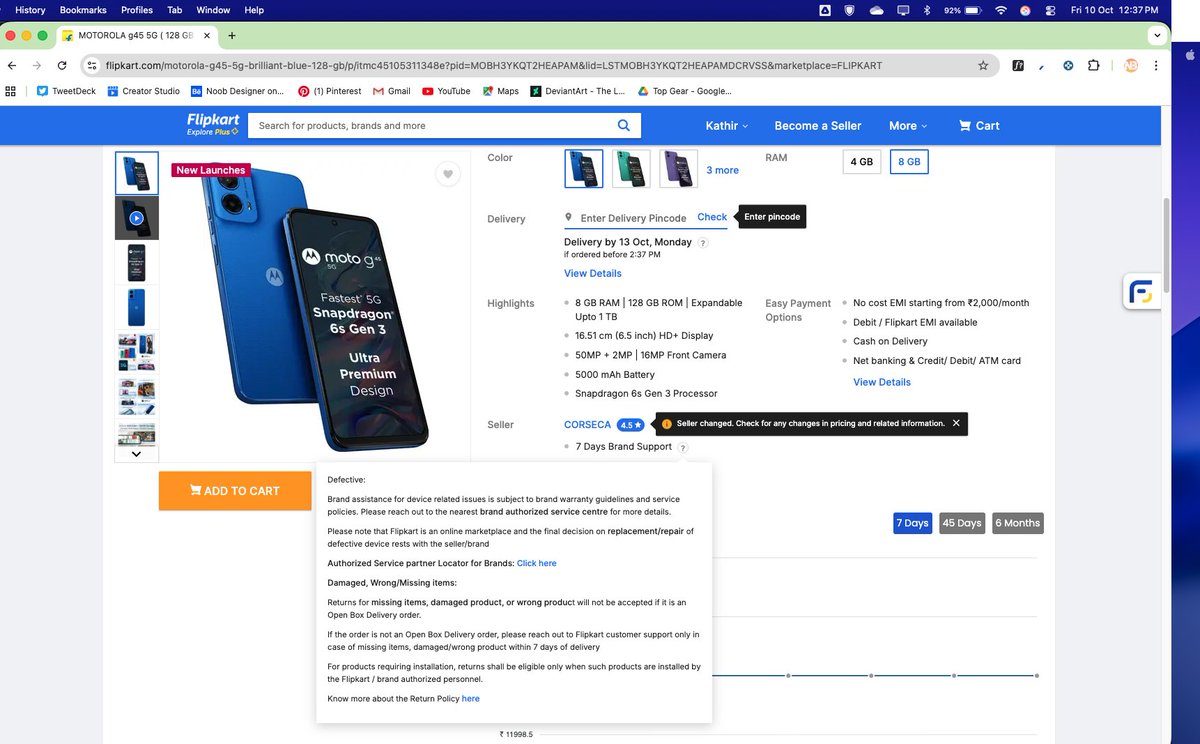The width and height of the screenshot is (1200, 744).
Task: Open the browser profile avatar
Action: click(1131, 66)
